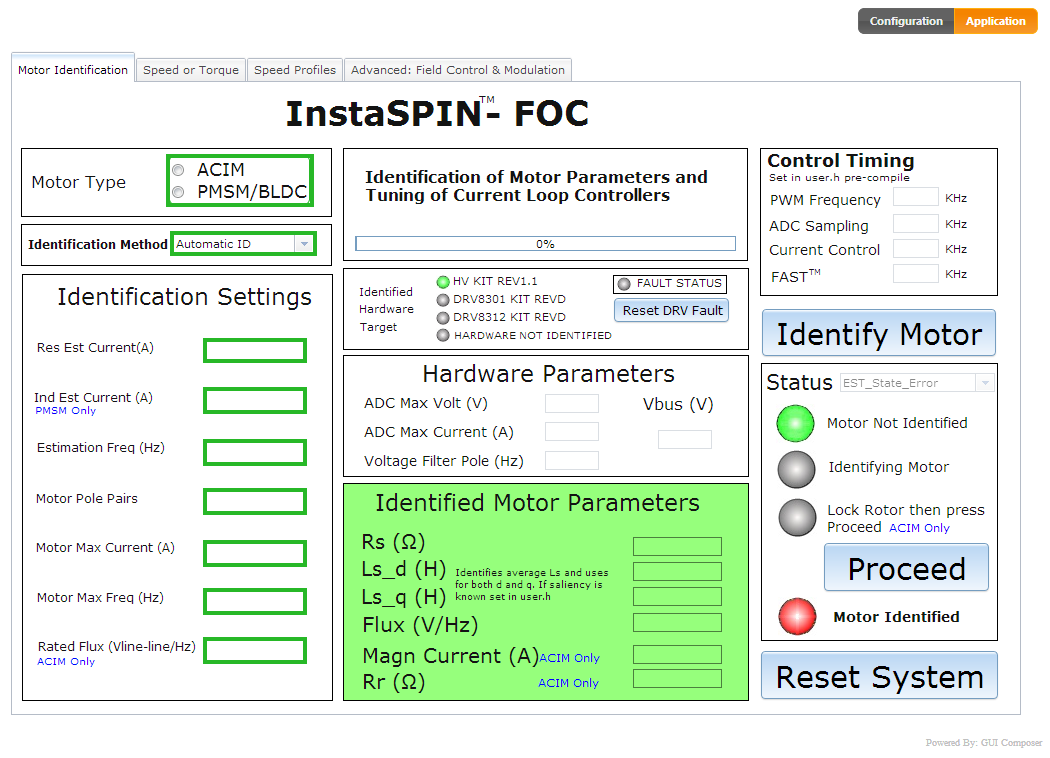Click the grey Identifying Motor status LED
The image size is (1050, 758).
(x=797, y=468)
